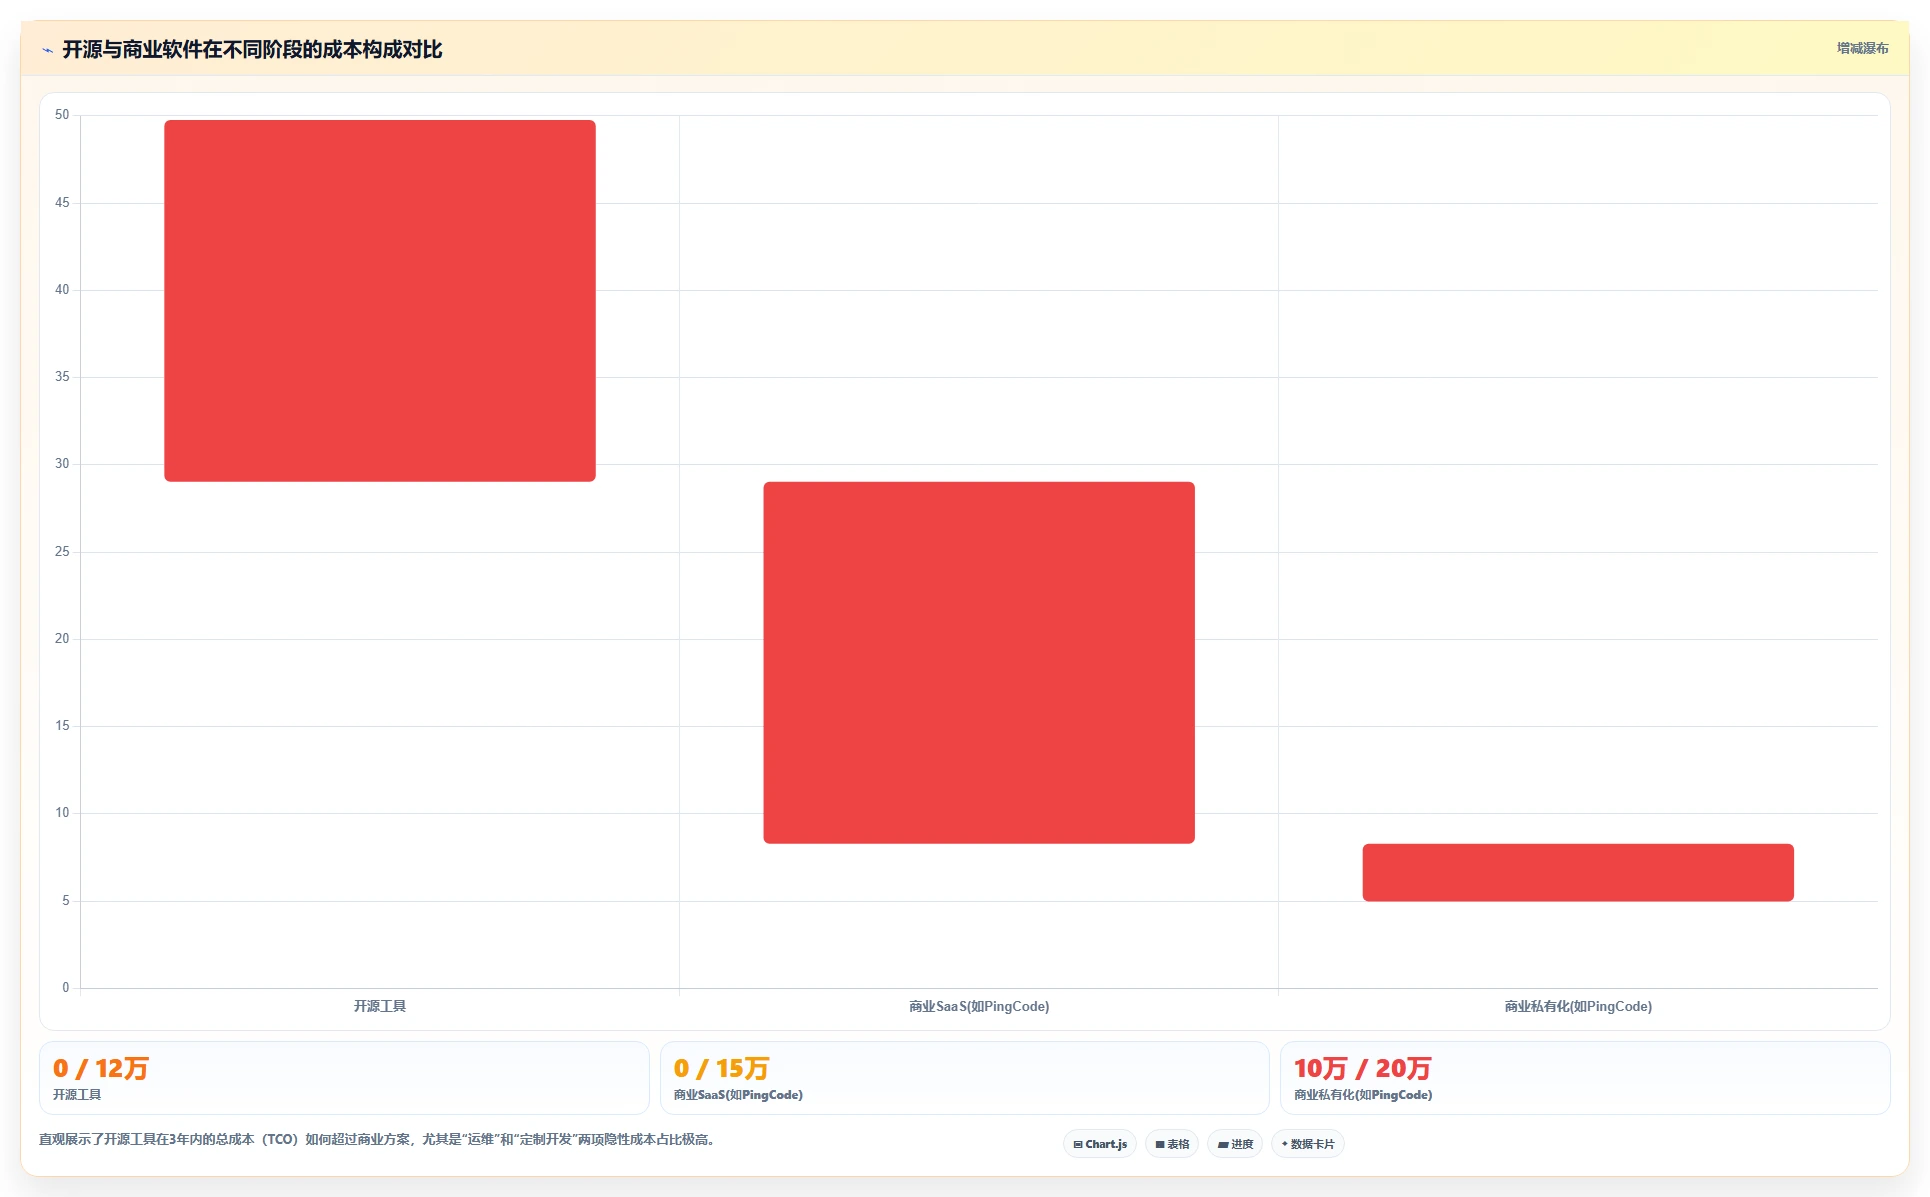Image resolution: width=1930 pixels, height=1197 pixels.
Task: Select the 0 / 12万 开源工具 card
Action: pos(344,1078)
